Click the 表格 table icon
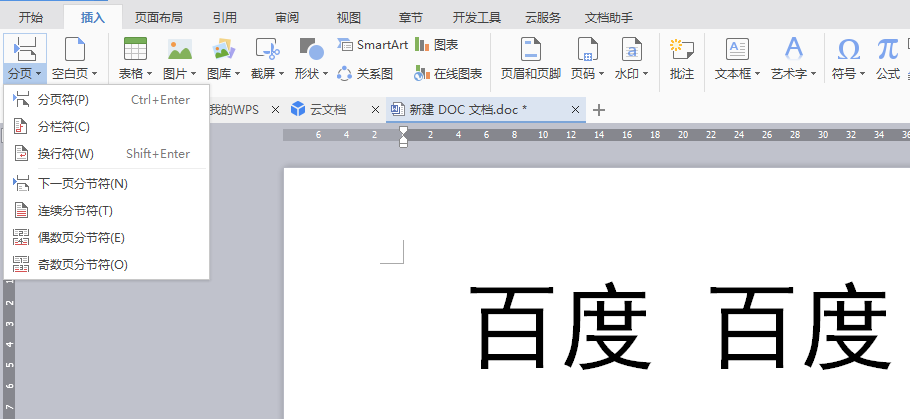Image resolution: width=910 pixels, height=419 pixels. pos(135,49)
